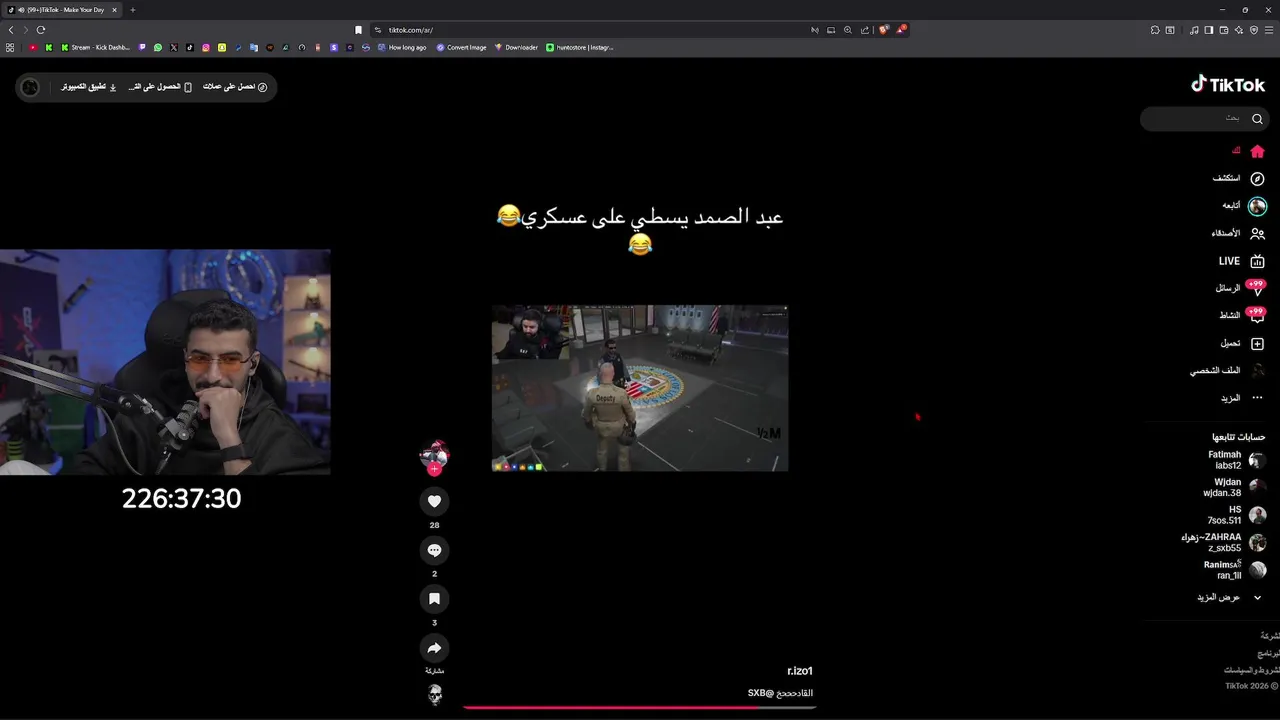The image size is (1280, 720).
Task: Open the Brave Wallet icon
Action: (1224, 30)
